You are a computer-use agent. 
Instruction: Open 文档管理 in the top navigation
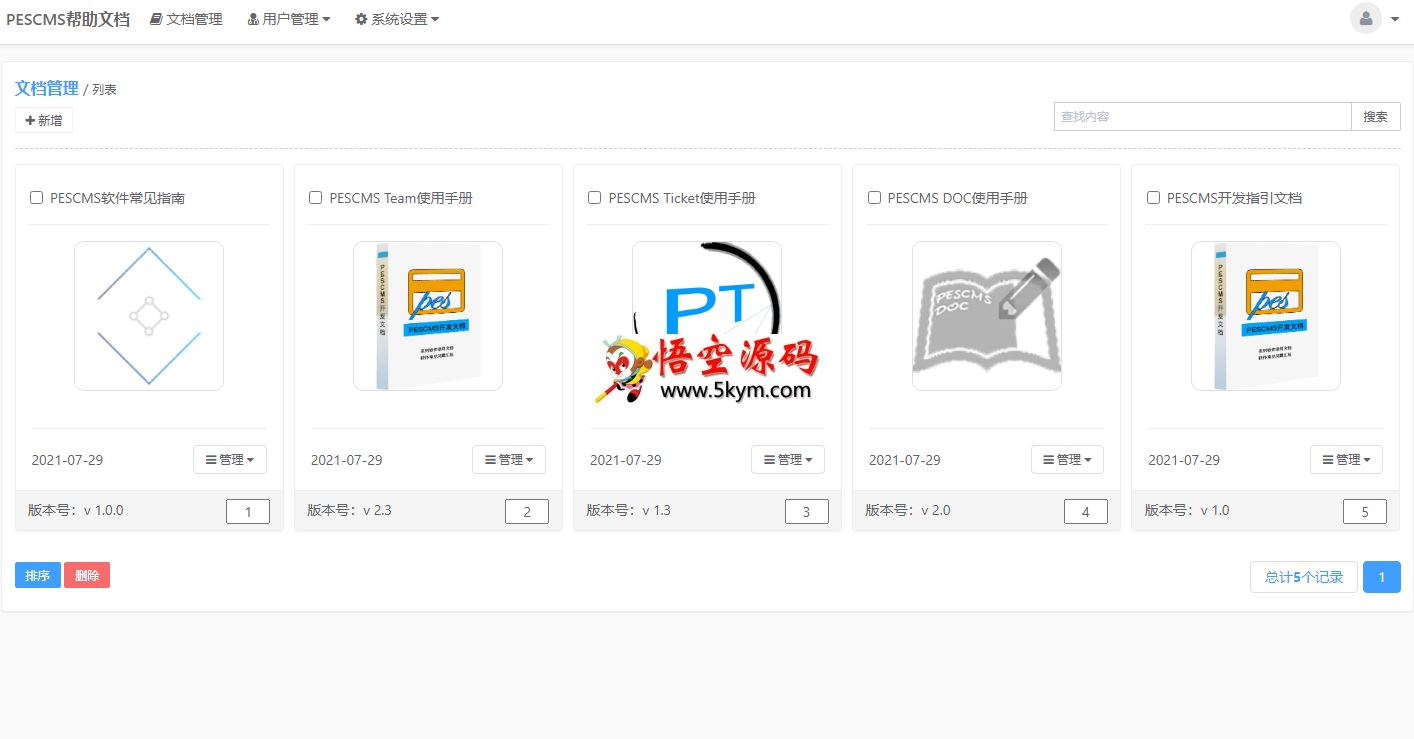coord(186,19)
